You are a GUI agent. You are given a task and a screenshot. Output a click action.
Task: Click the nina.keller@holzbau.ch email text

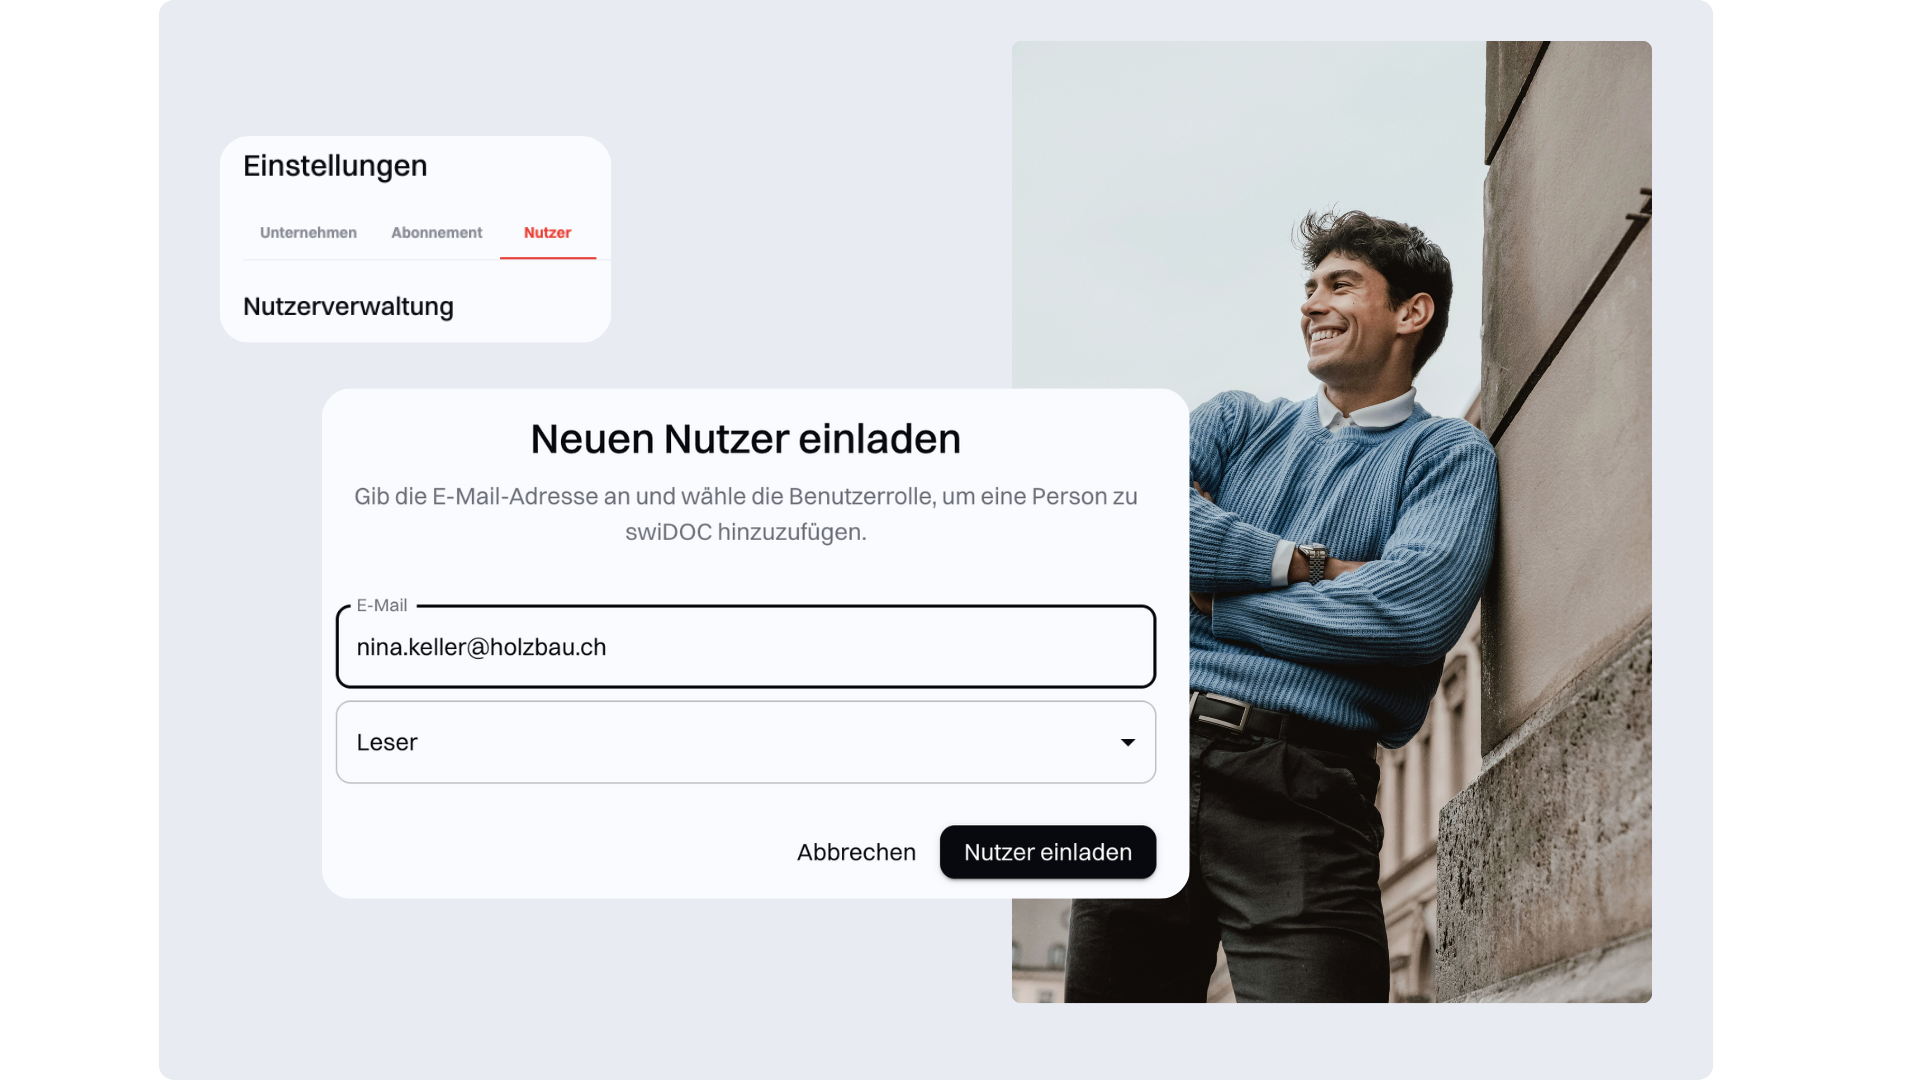click(x=481, y=647)
